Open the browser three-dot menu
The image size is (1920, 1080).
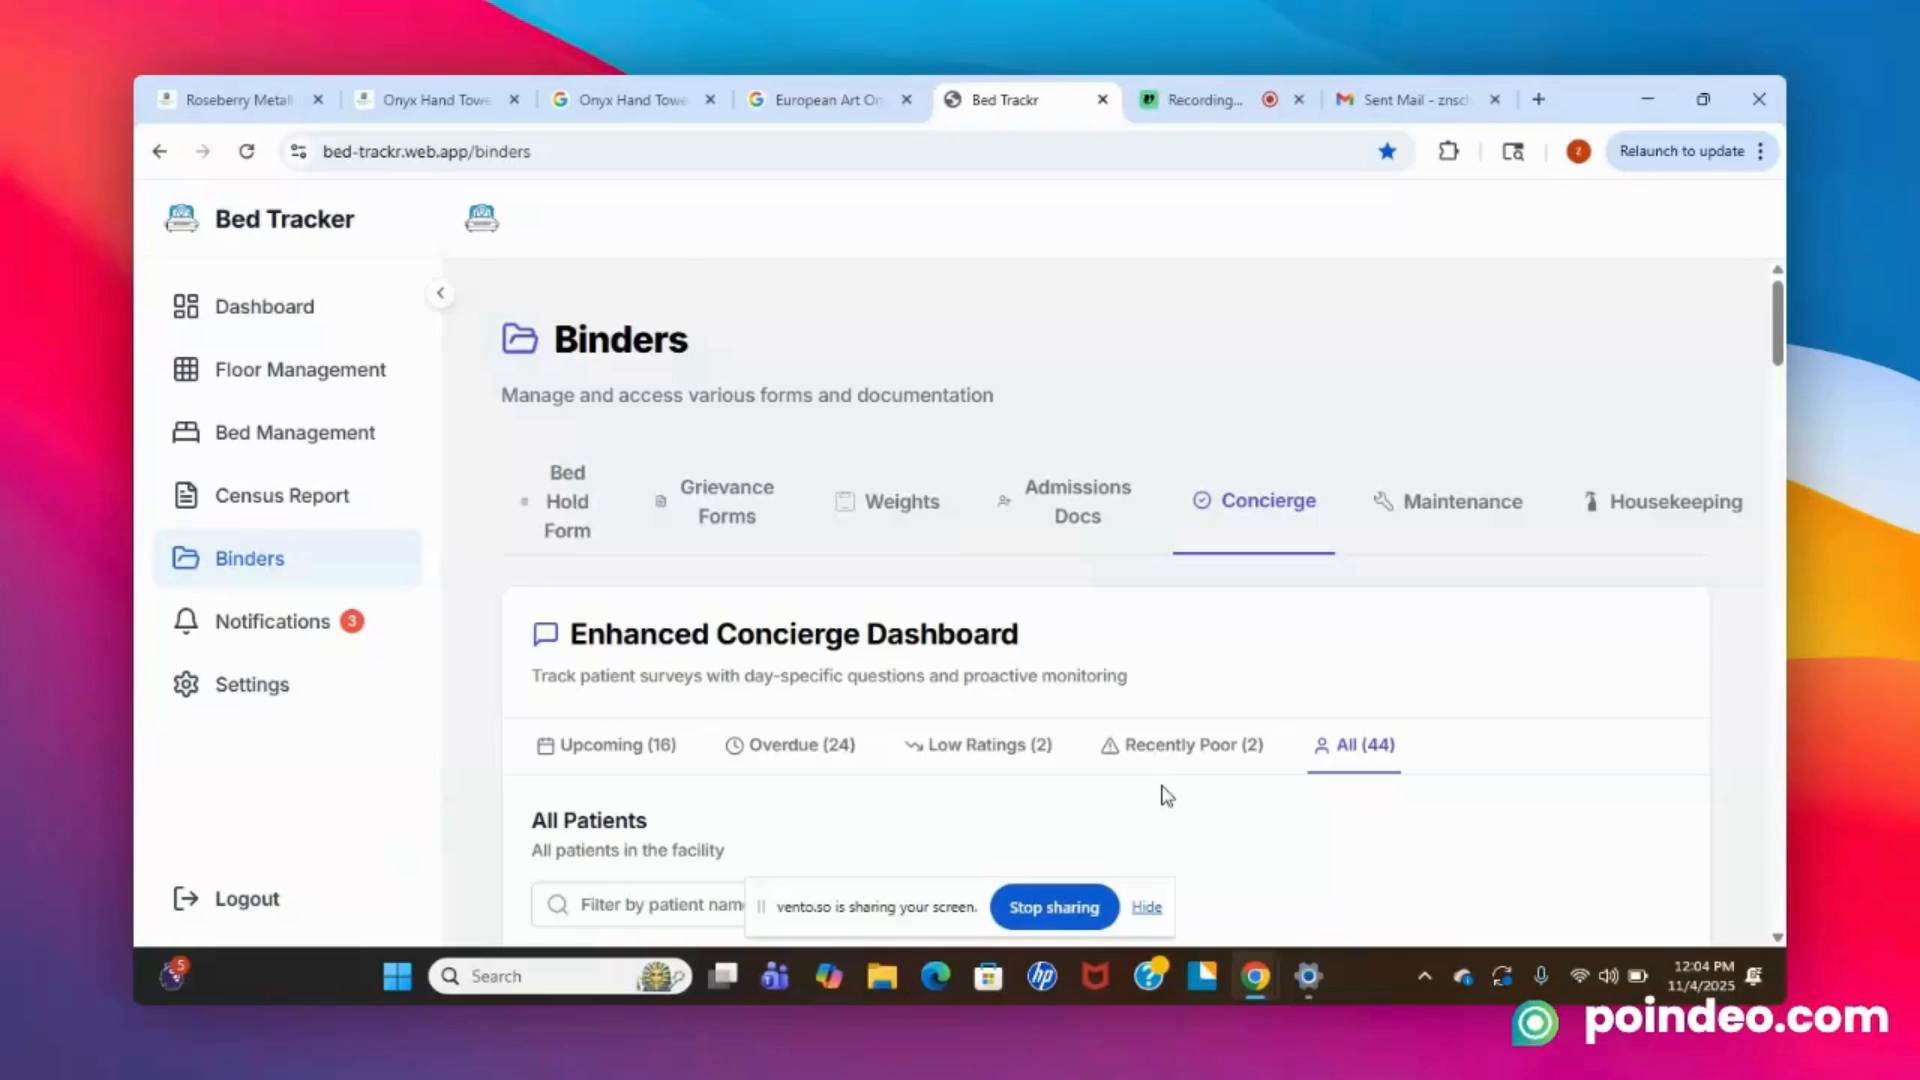1761,151
